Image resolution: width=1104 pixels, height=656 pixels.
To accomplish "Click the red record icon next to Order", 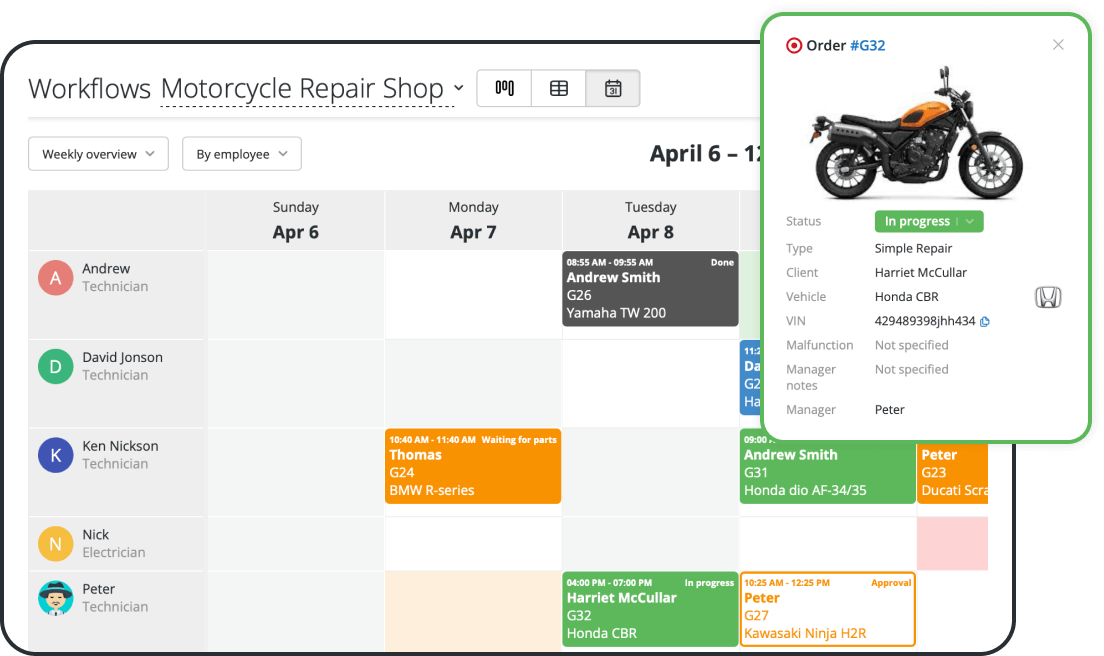I will click(794, 45).
